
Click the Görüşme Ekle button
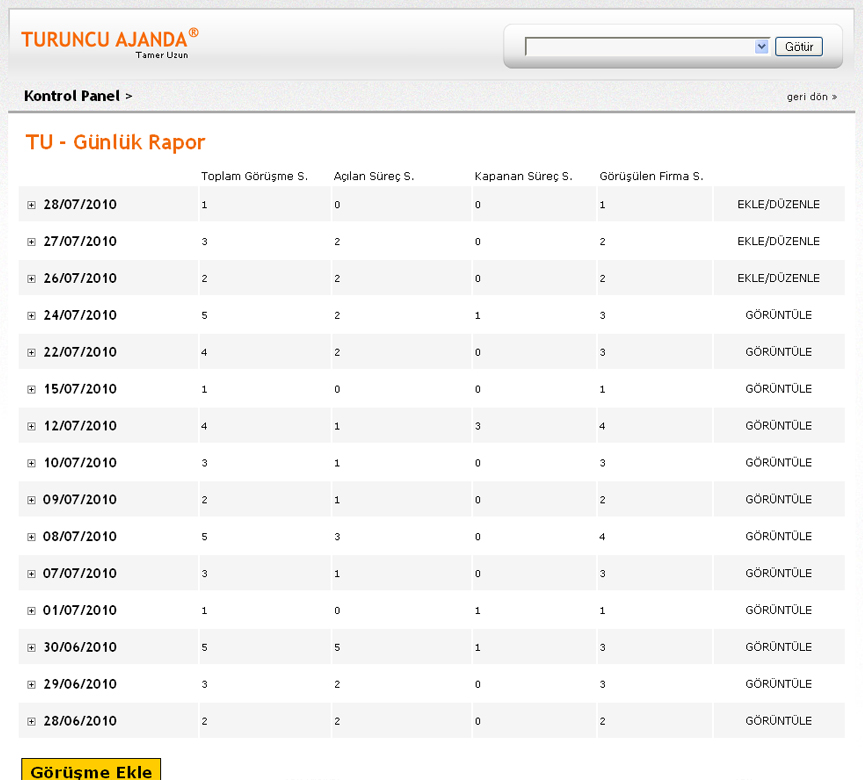[91, 771]
